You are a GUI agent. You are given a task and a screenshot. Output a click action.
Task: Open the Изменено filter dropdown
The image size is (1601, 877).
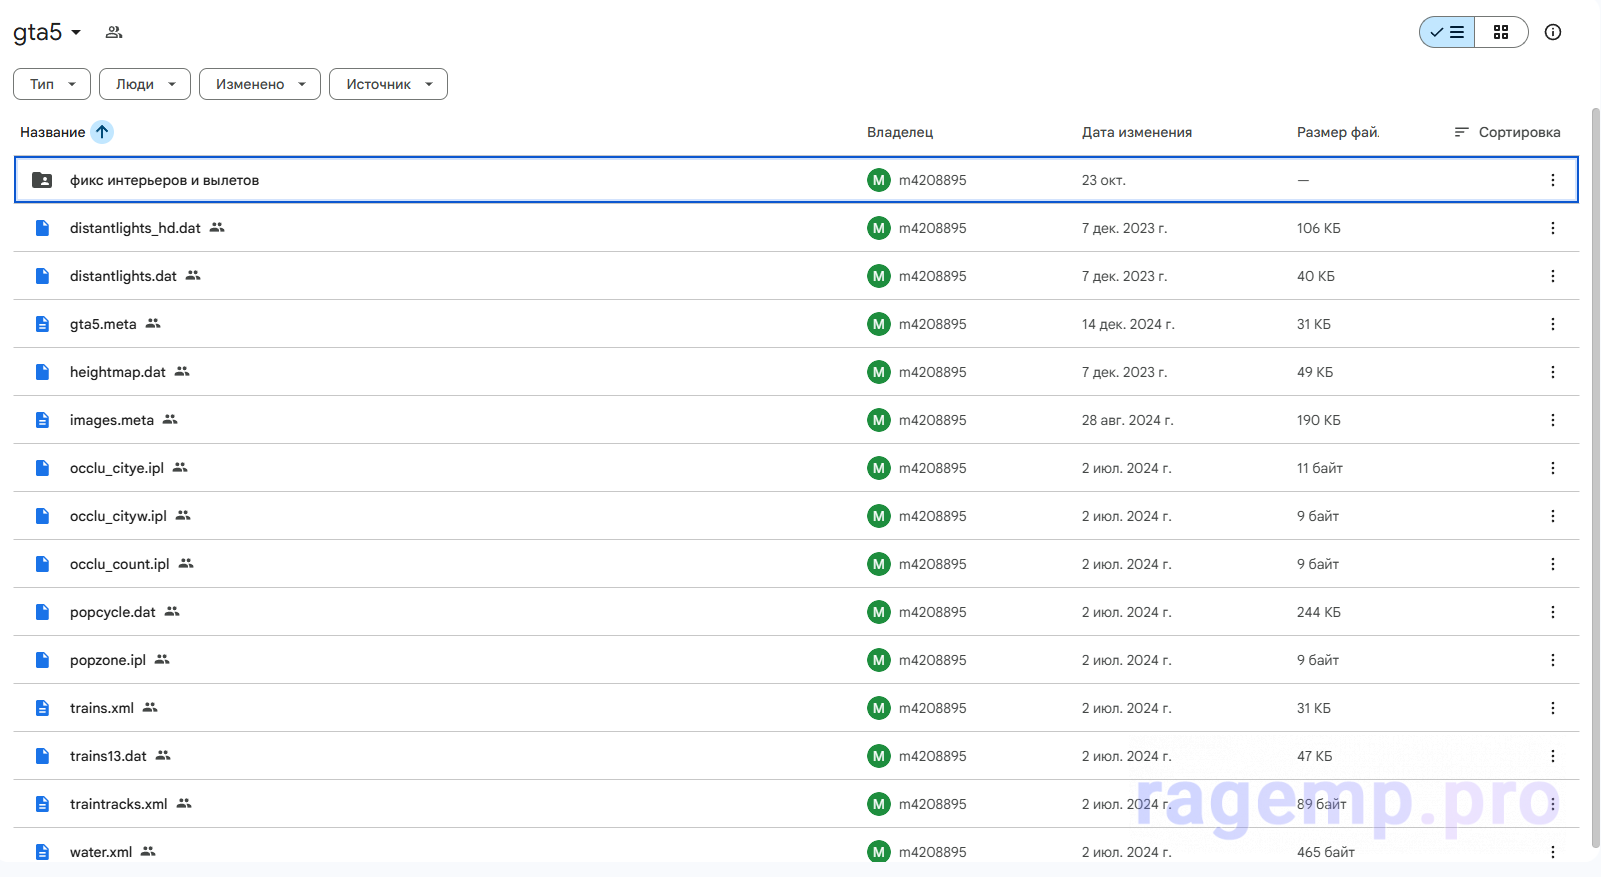(260, 84)
